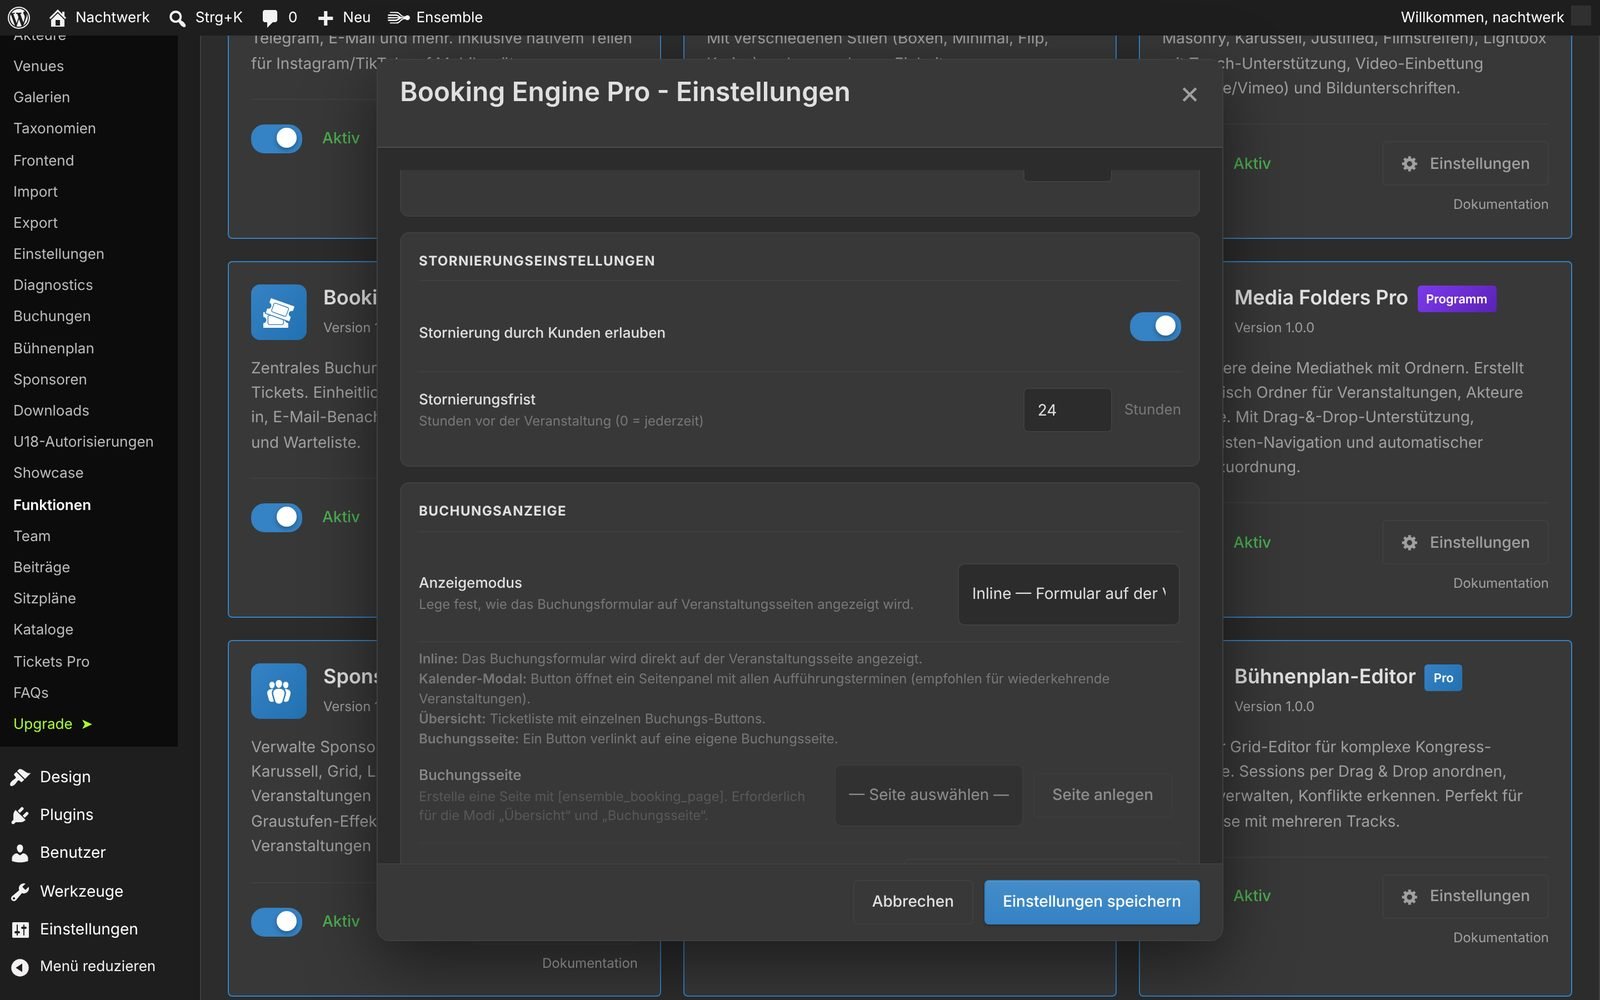Click the Stornierungsfrist hours field
Viewport: 1600px width, 1000px height.
click(1067, 410)
